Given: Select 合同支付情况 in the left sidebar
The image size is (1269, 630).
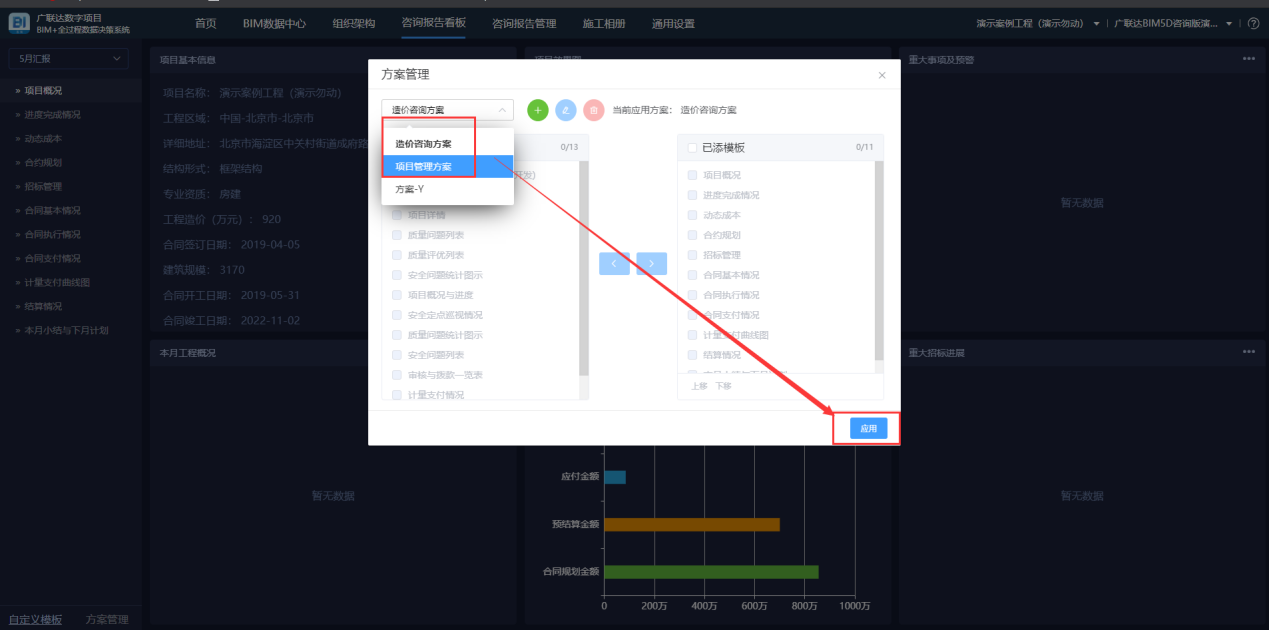Looking at the screenshot, I should click(71, 259).
